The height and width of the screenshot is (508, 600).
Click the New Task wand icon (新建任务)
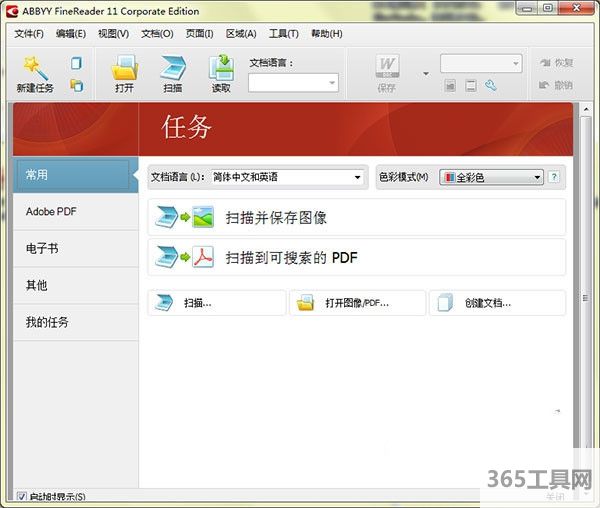click(x=36, y=68)
